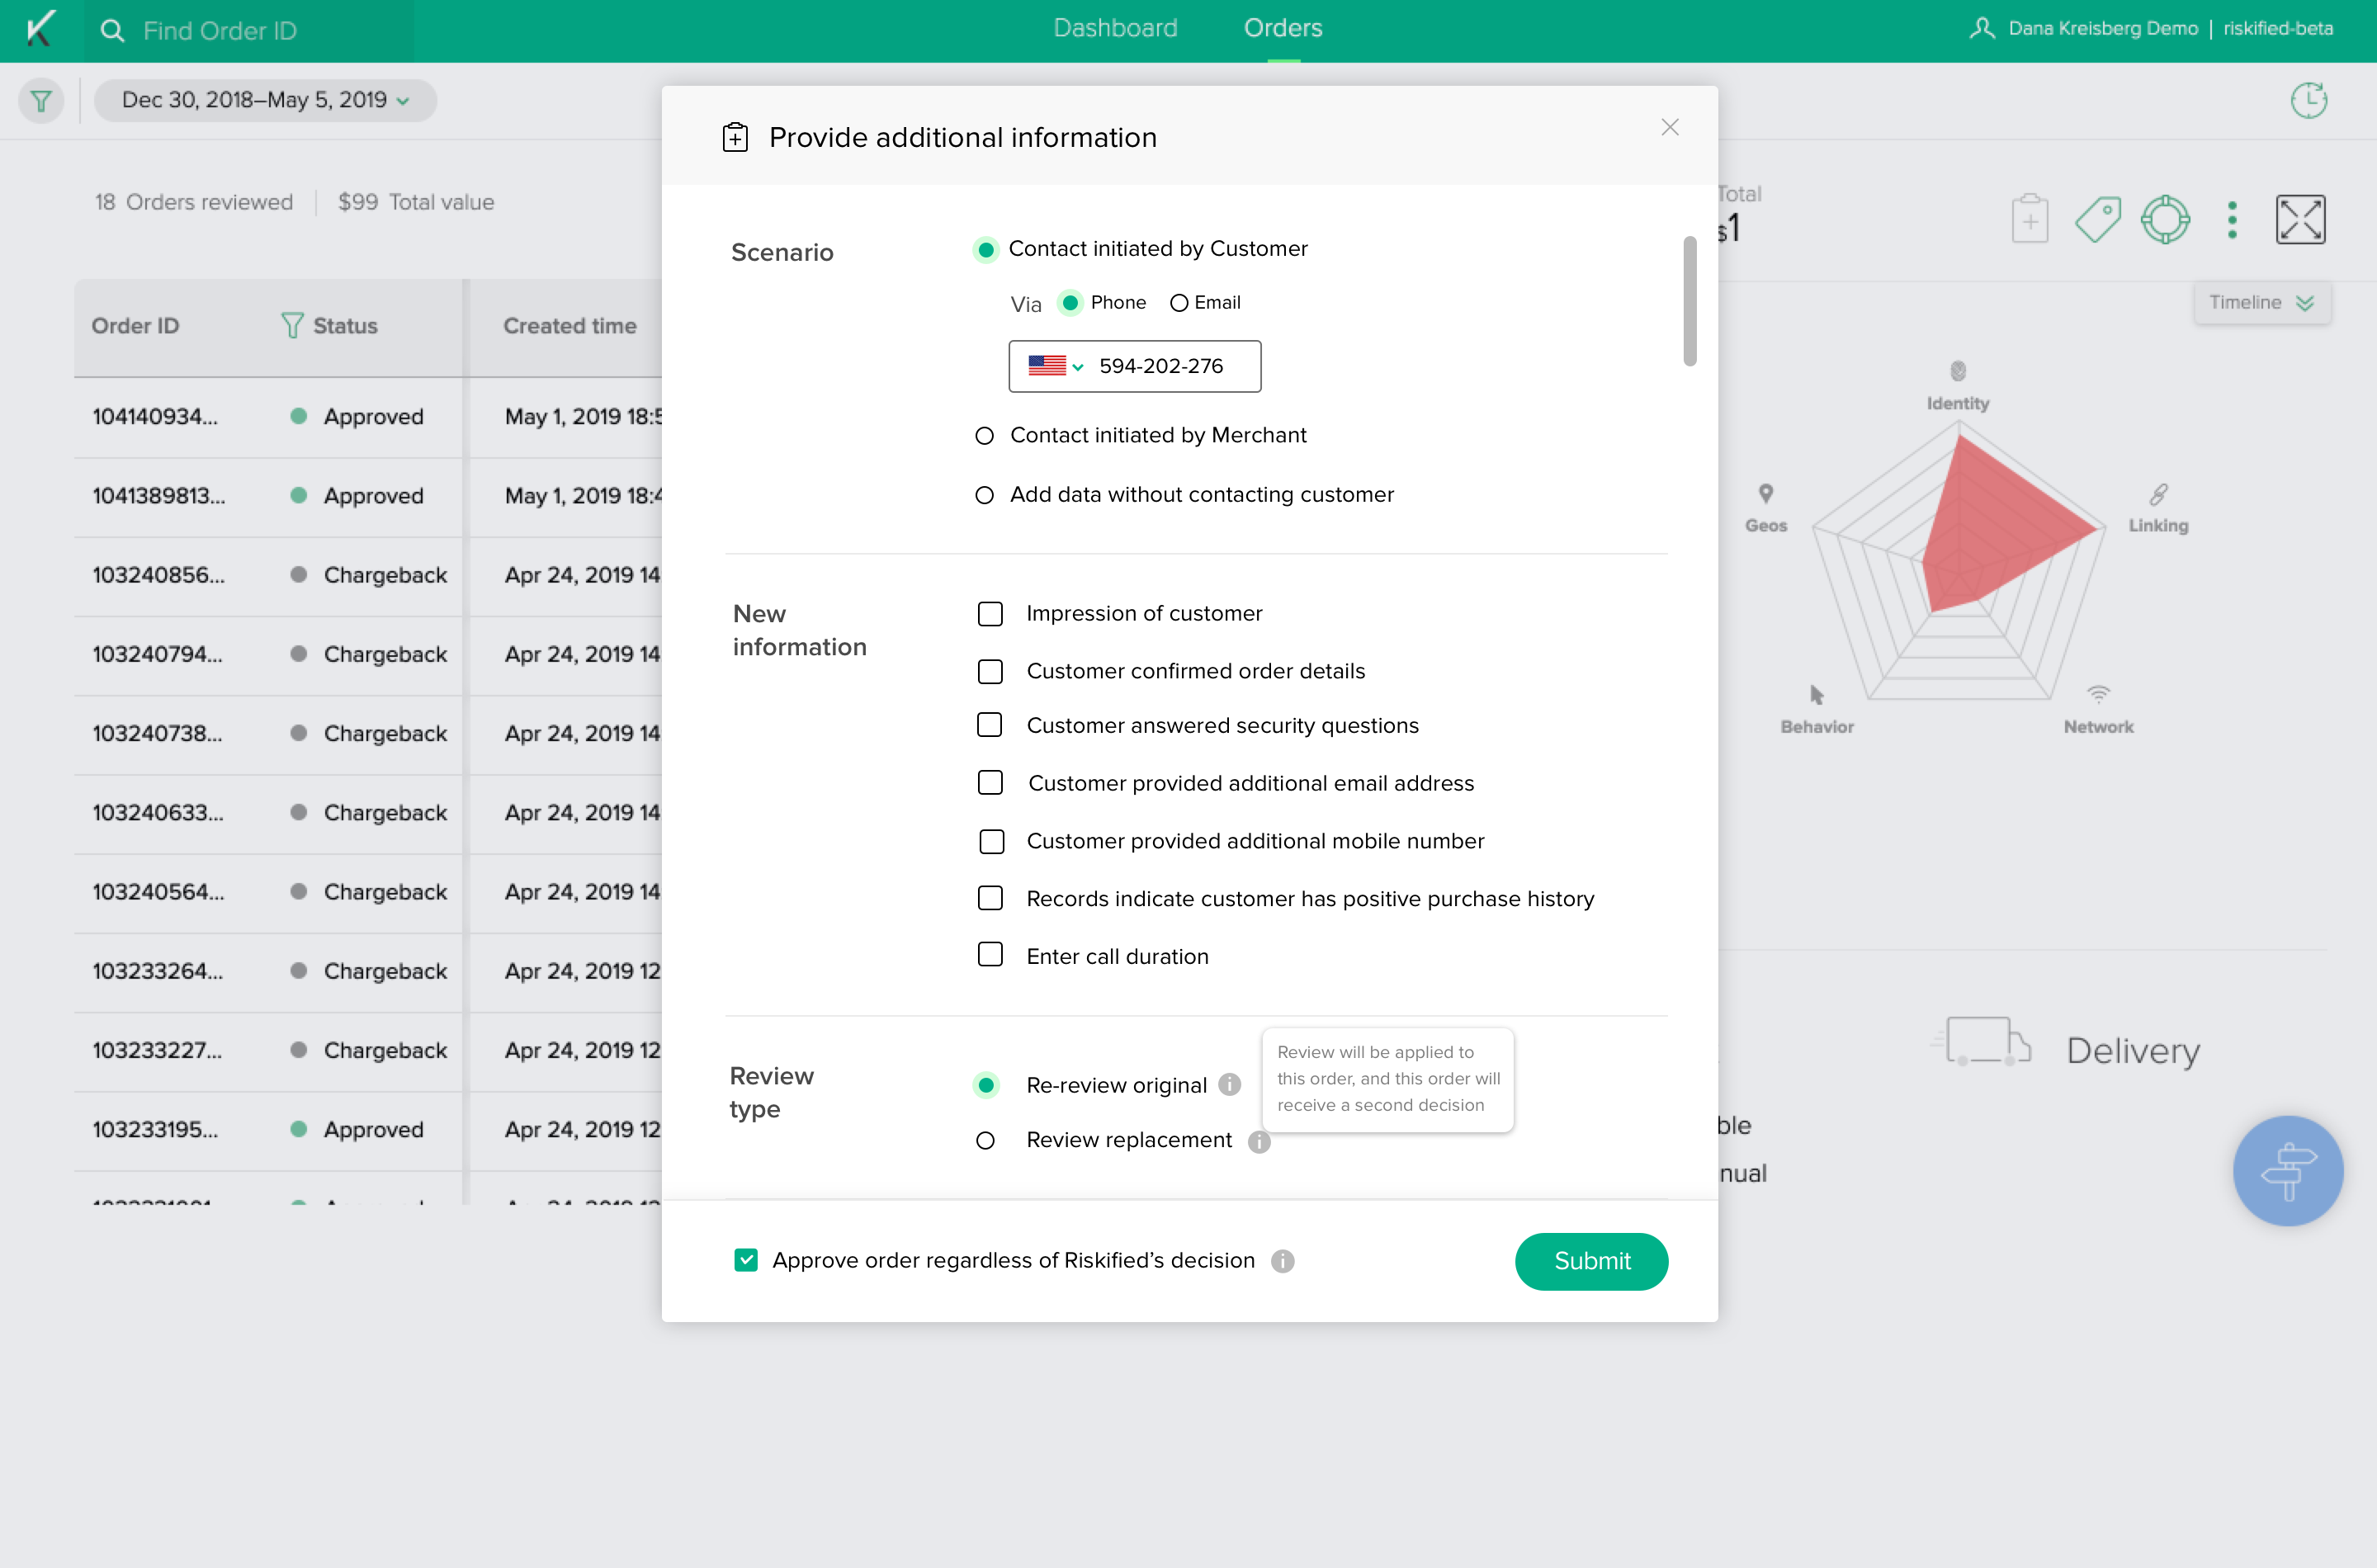
Task: Open order row 103240856...
Action: click(368, 575)
